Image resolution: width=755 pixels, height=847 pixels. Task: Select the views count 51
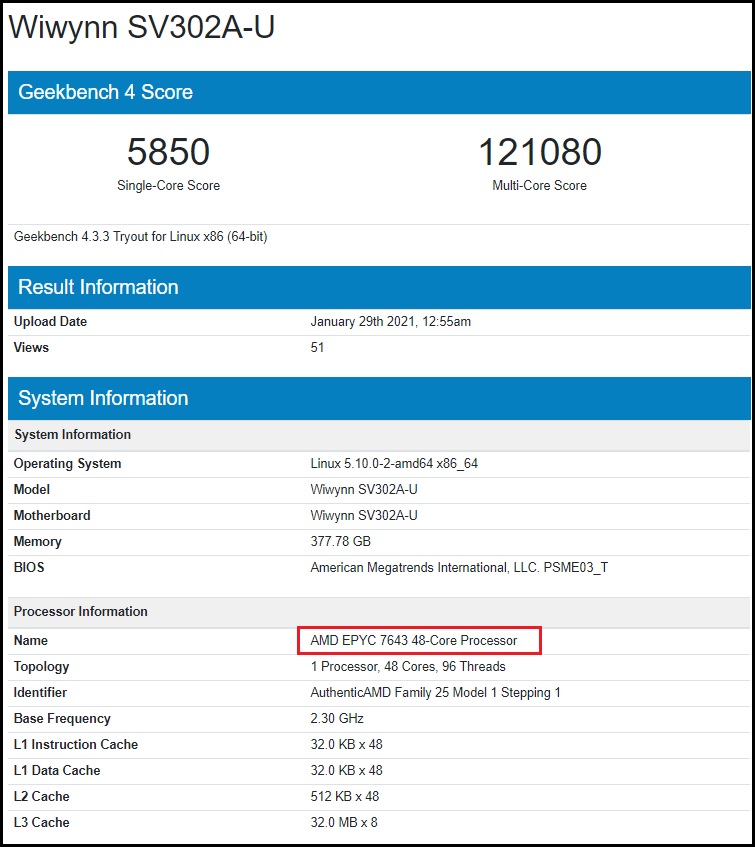coord(317,347)
